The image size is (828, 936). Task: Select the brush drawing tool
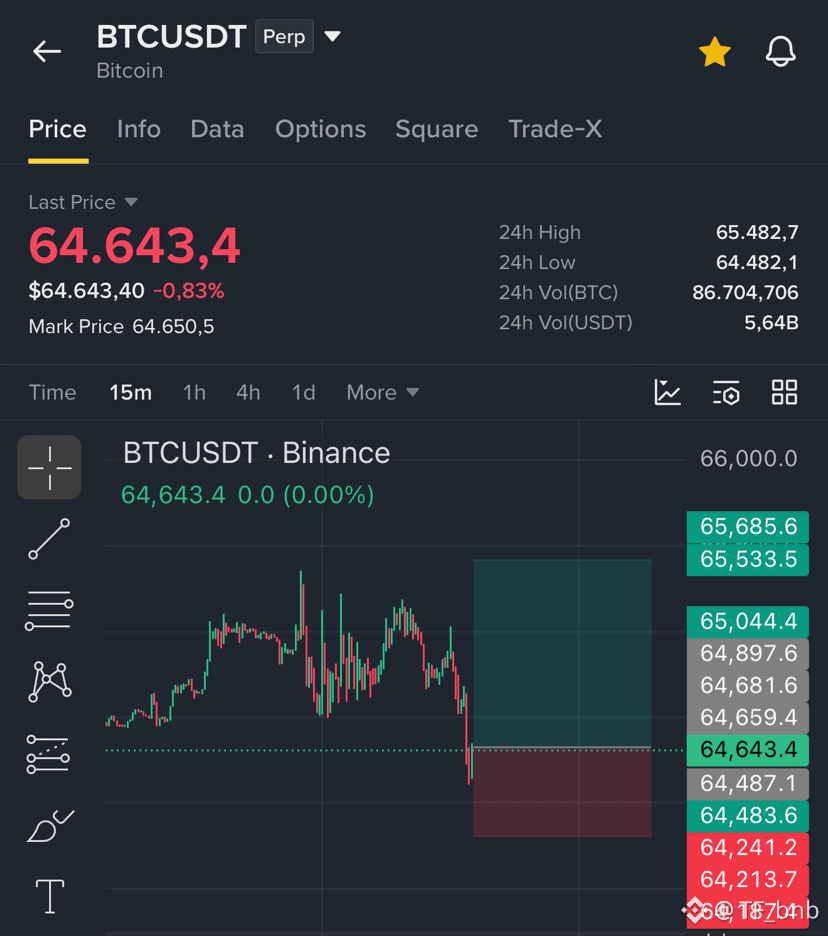point(50,826)
